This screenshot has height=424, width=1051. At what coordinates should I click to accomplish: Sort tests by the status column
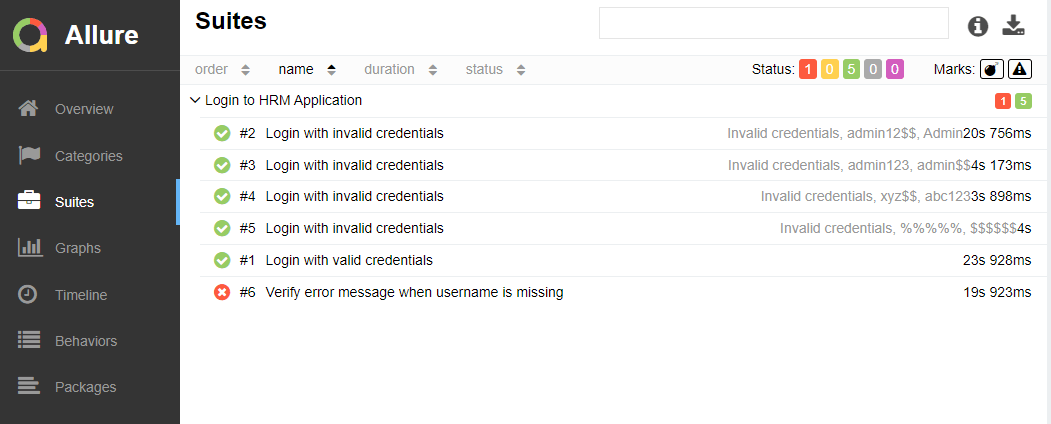(x=494, y=69)
